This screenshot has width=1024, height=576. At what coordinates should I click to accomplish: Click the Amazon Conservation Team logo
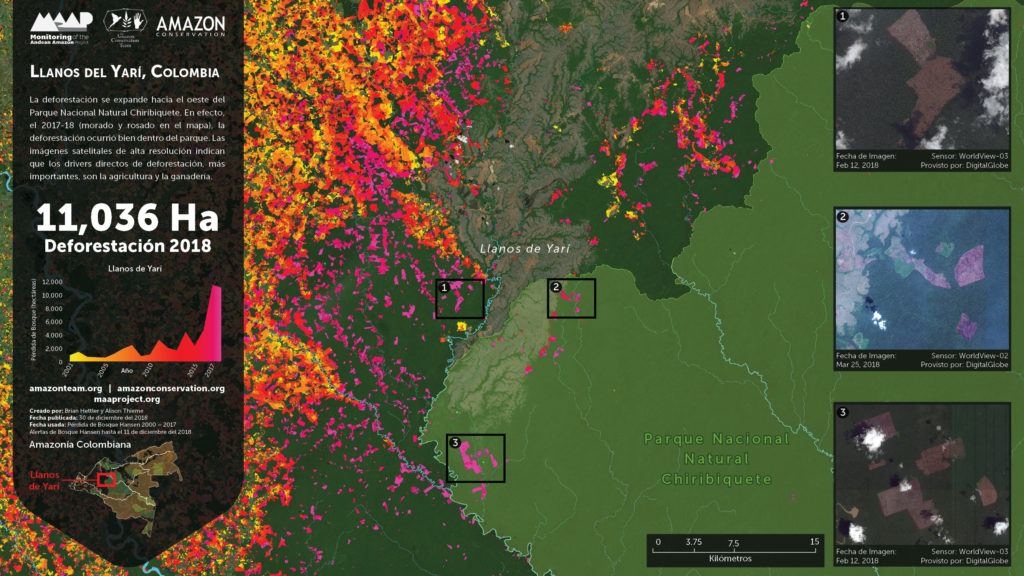(x=129, y=24)
